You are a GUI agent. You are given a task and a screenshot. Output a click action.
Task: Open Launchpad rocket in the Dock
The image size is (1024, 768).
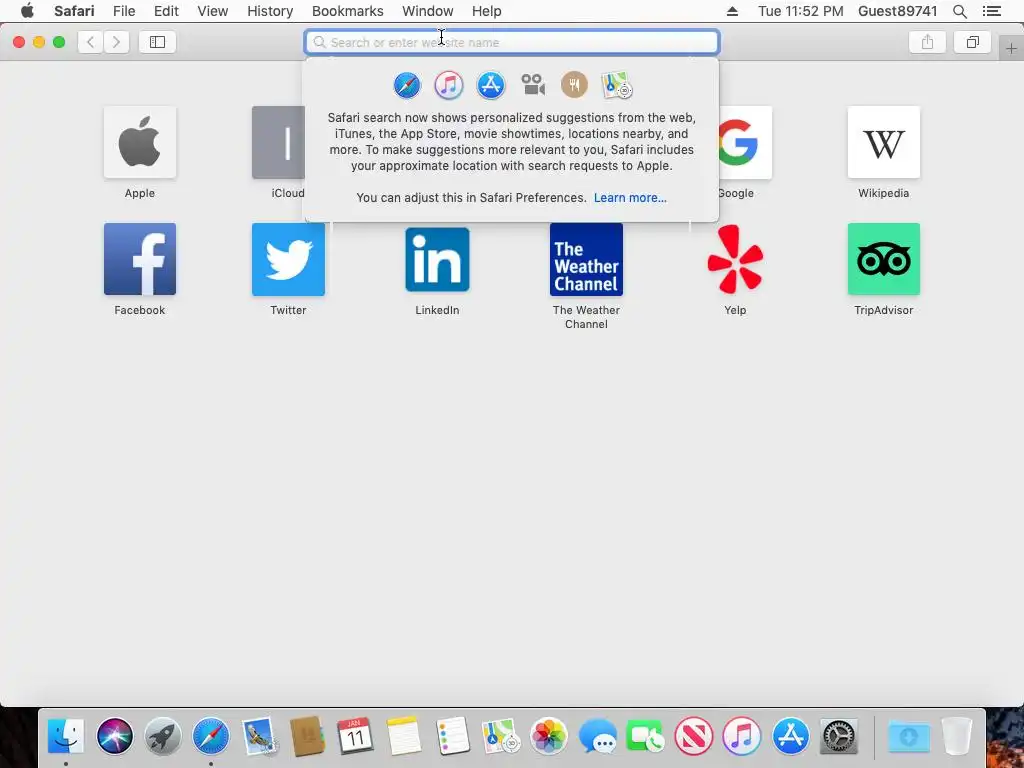163,736
